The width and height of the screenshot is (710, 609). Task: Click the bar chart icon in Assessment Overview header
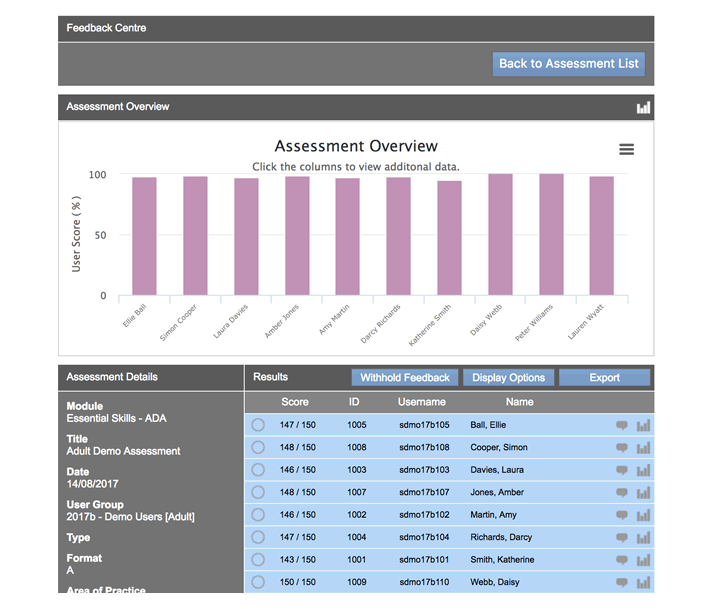[643, 107]
